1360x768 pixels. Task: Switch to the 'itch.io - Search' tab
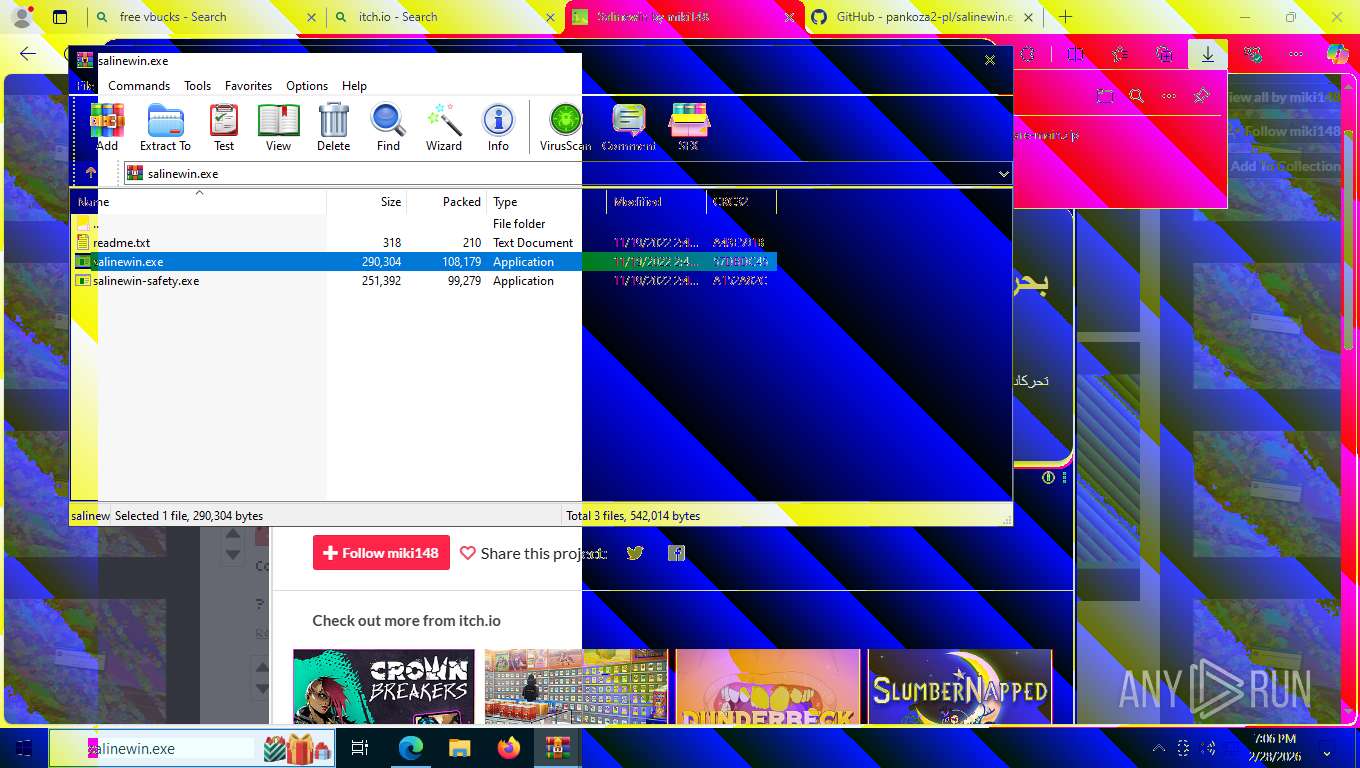(444, 17)
